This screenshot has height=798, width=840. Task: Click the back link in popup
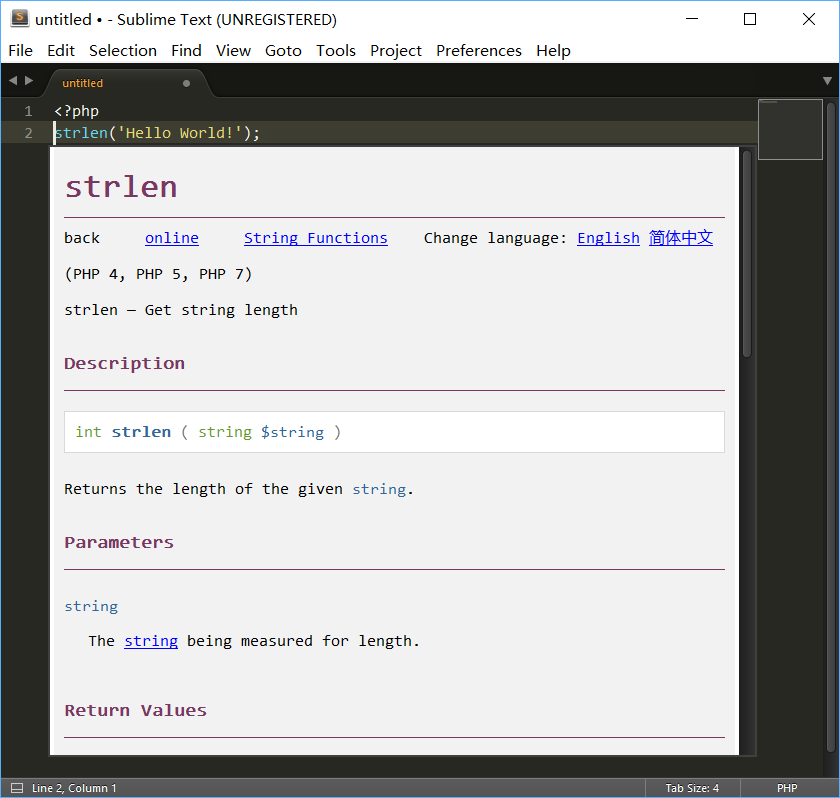[x=82, y=238]
